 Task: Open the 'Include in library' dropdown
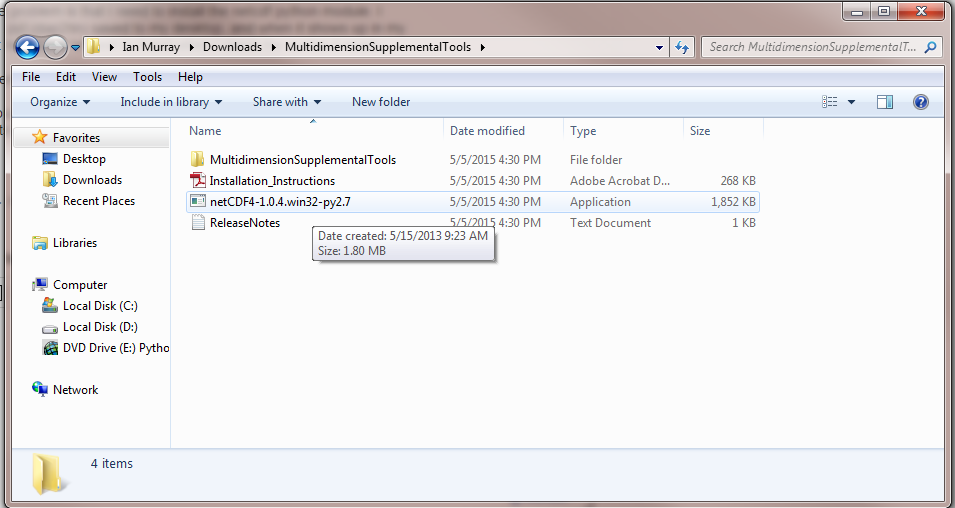pos(171,102)
